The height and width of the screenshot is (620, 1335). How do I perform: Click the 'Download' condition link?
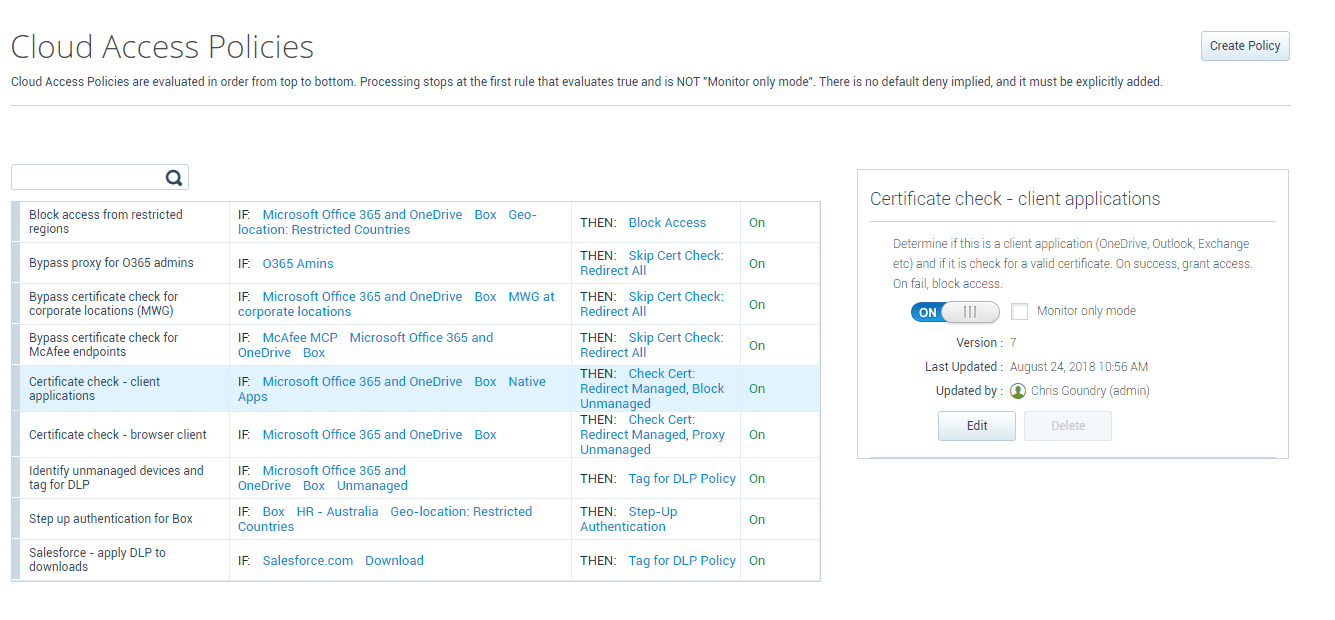tap(394, 561)
